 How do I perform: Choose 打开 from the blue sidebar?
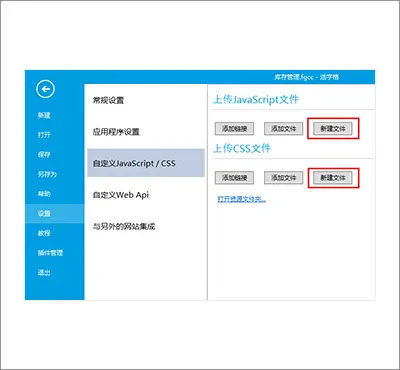coord(44,135)
